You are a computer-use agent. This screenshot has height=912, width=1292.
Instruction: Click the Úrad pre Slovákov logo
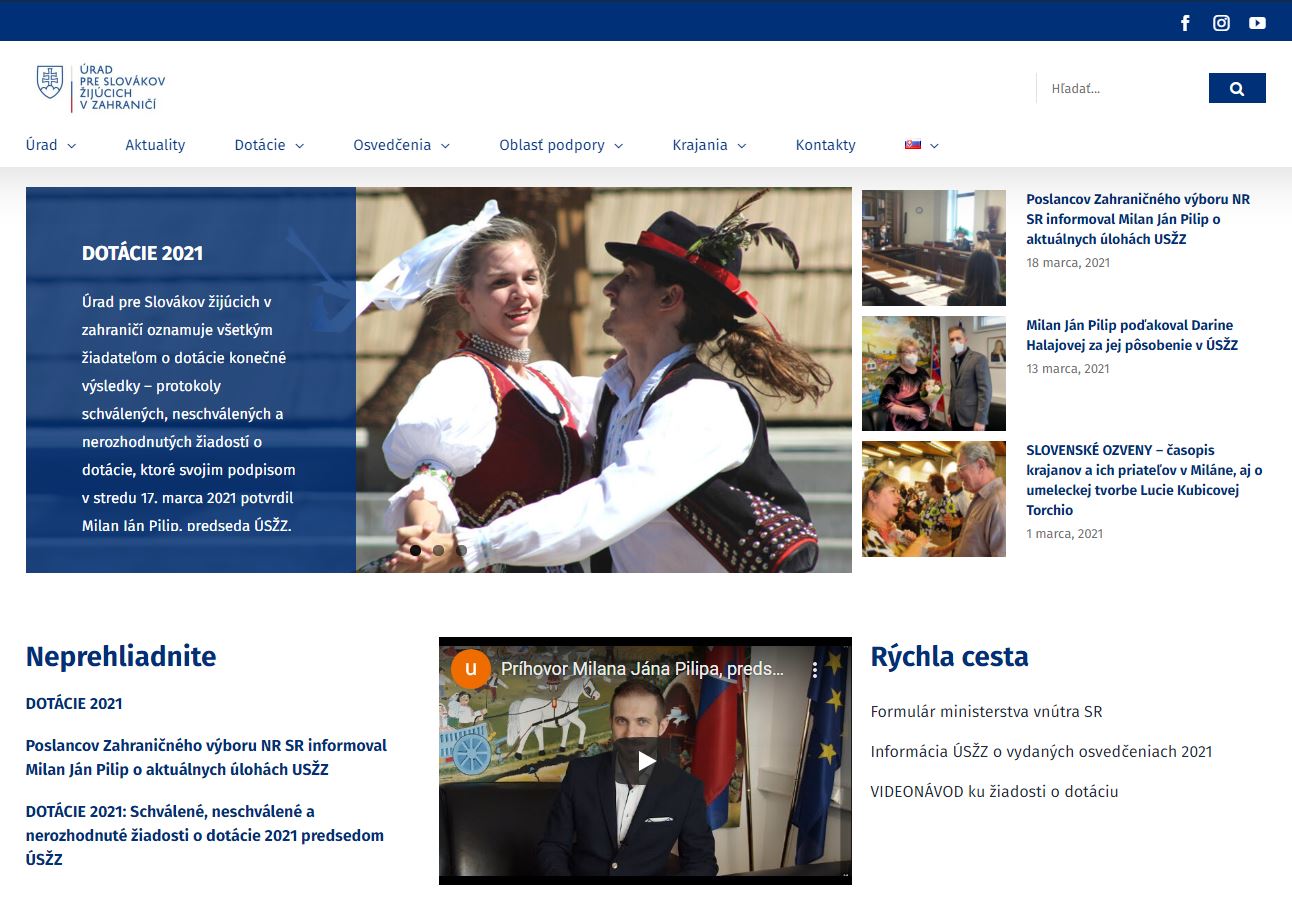tap(100, 88)
